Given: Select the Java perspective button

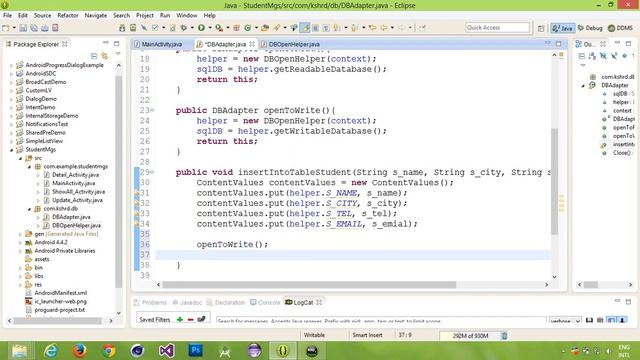Looking at the screenshot, I should (562, 28).
